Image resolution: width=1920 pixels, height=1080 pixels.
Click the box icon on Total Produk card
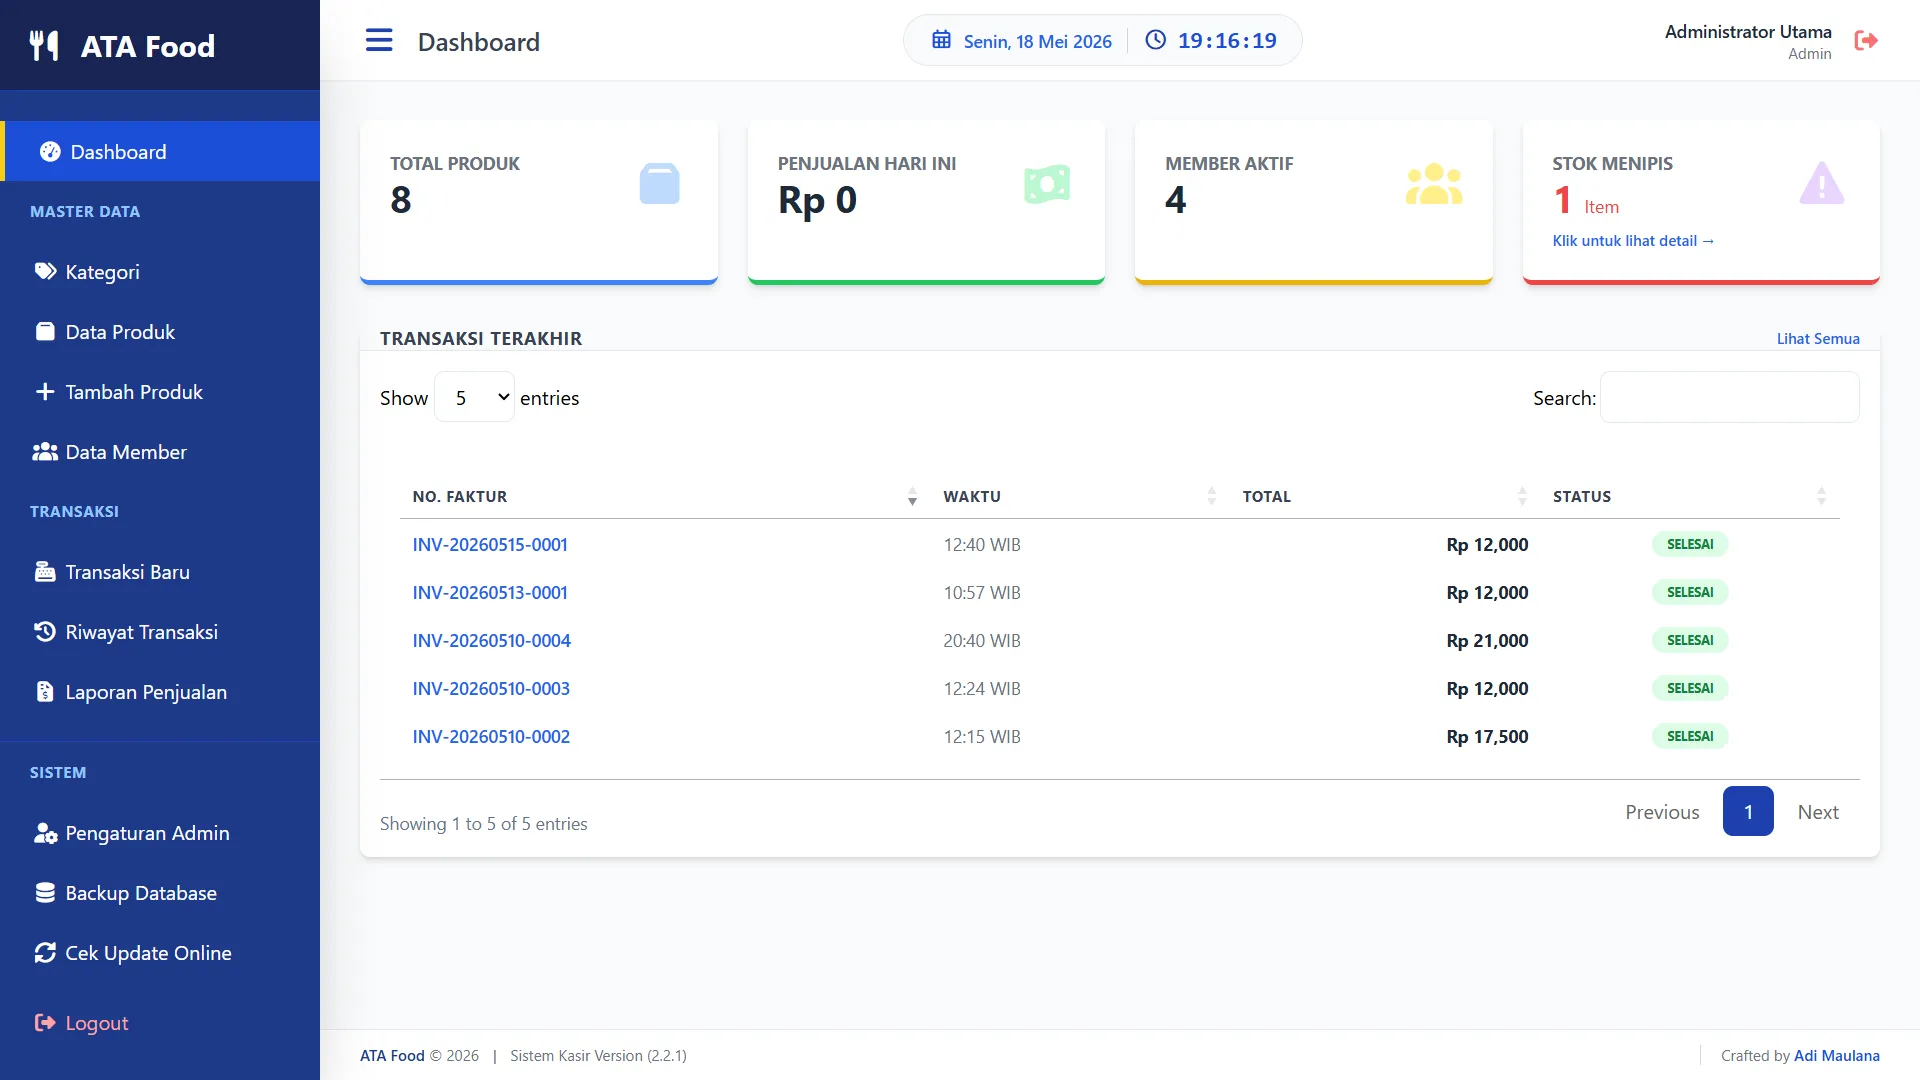(x=659, y=184)
